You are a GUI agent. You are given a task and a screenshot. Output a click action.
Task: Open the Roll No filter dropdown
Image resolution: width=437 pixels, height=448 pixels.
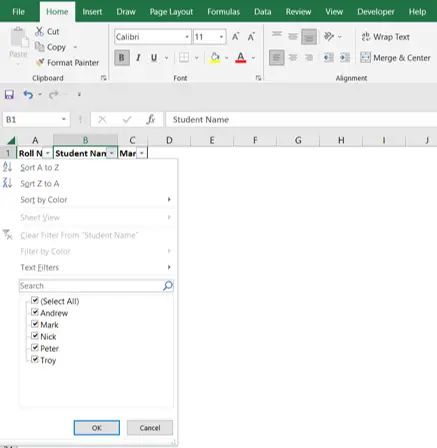48,153
